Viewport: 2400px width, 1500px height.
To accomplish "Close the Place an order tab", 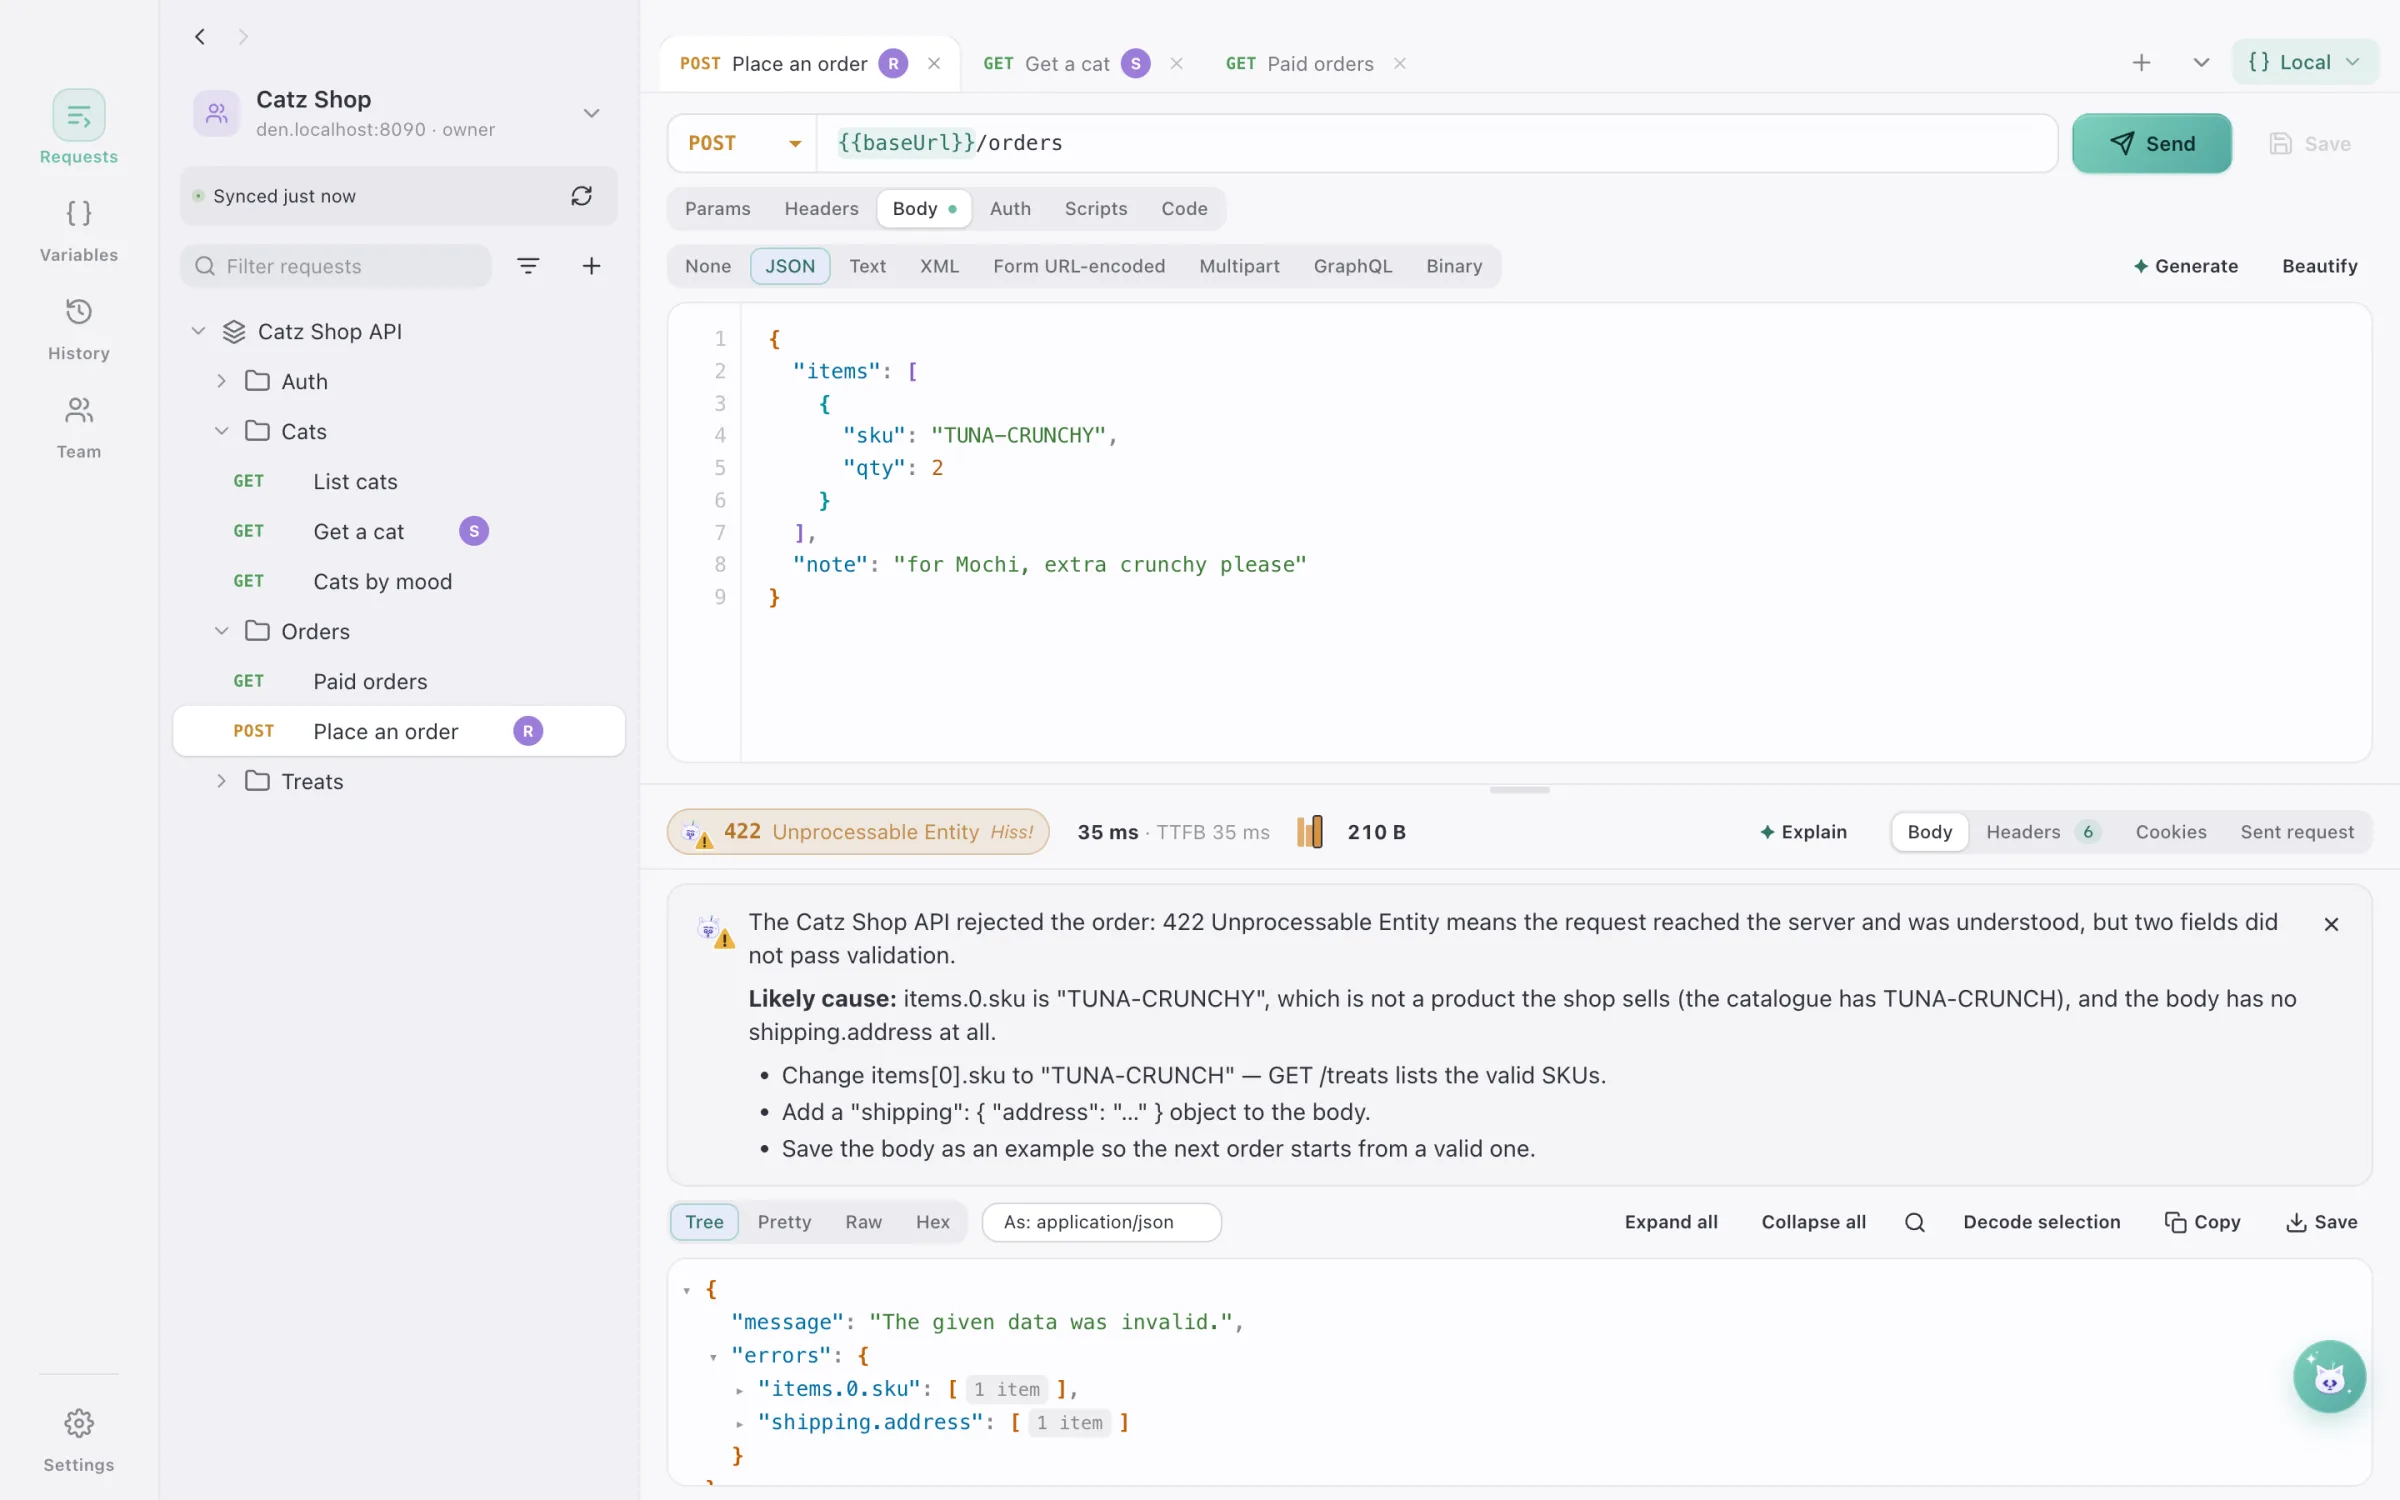I will (x=934, y=63).
